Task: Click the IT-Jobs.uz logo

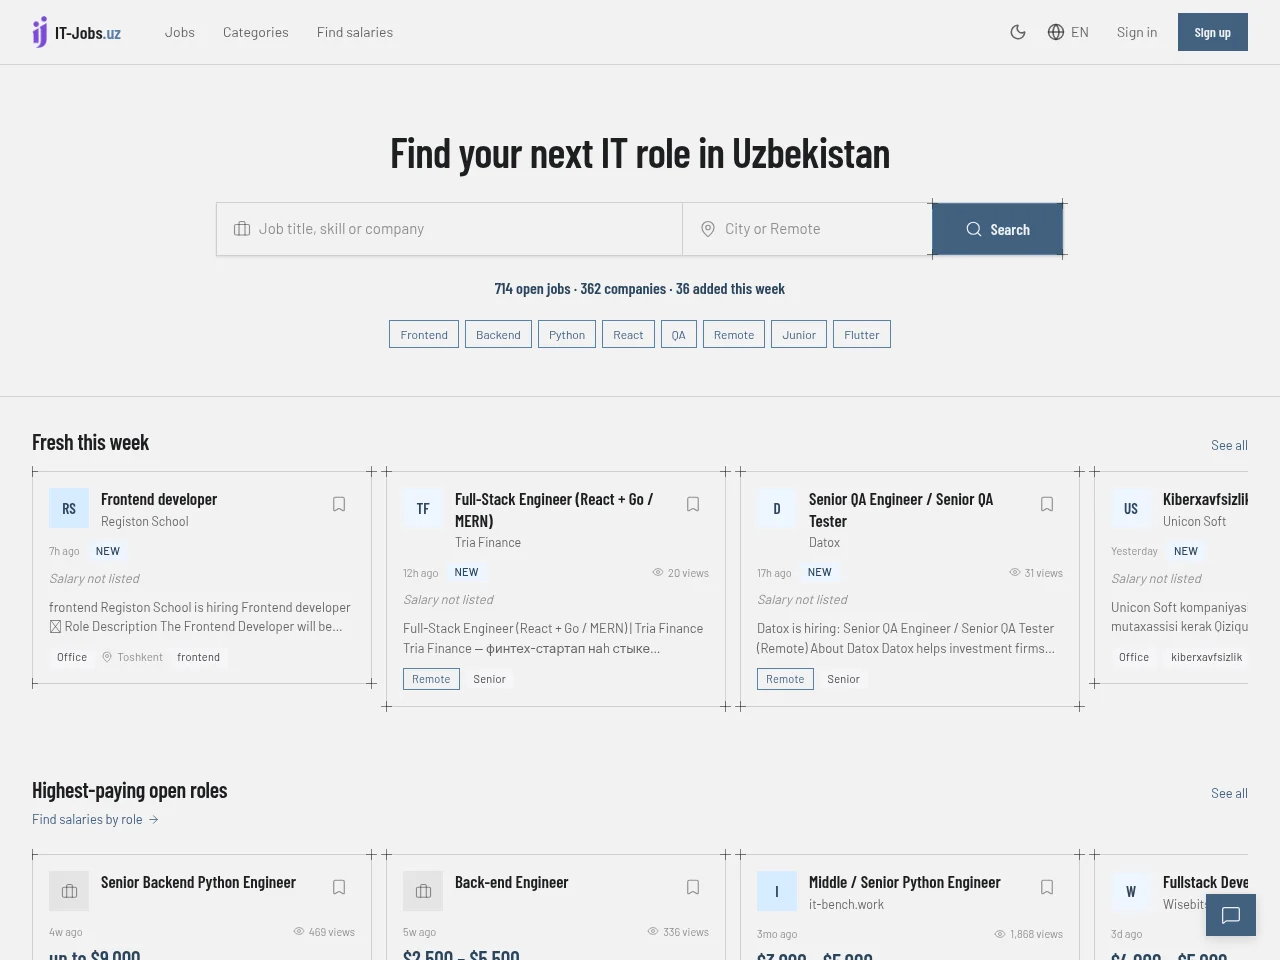Action: coord(76,32)
